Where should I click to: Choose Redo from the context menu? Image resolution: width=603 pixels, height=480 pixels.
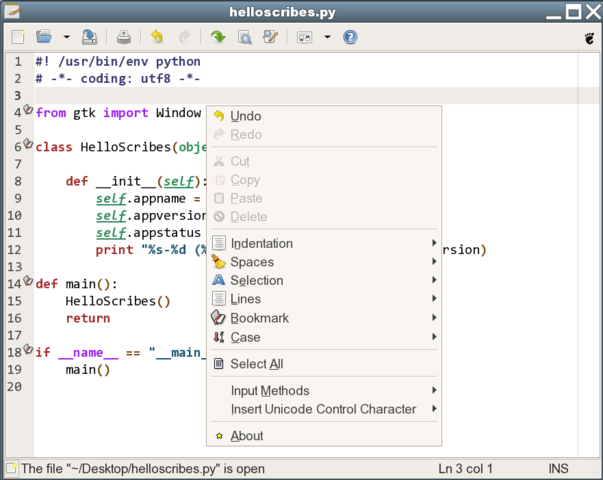324,135
